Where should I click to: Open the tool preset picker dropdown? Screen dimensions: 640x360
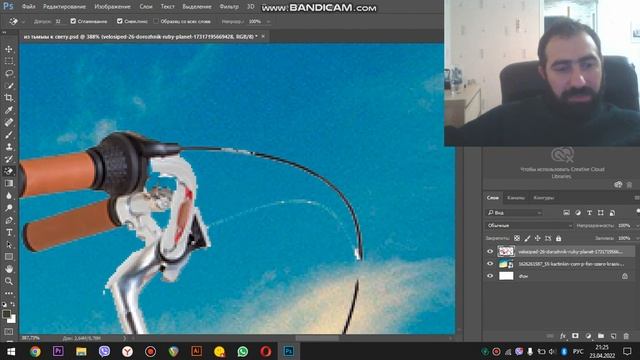pyautogui.click(x=24, y=21)
